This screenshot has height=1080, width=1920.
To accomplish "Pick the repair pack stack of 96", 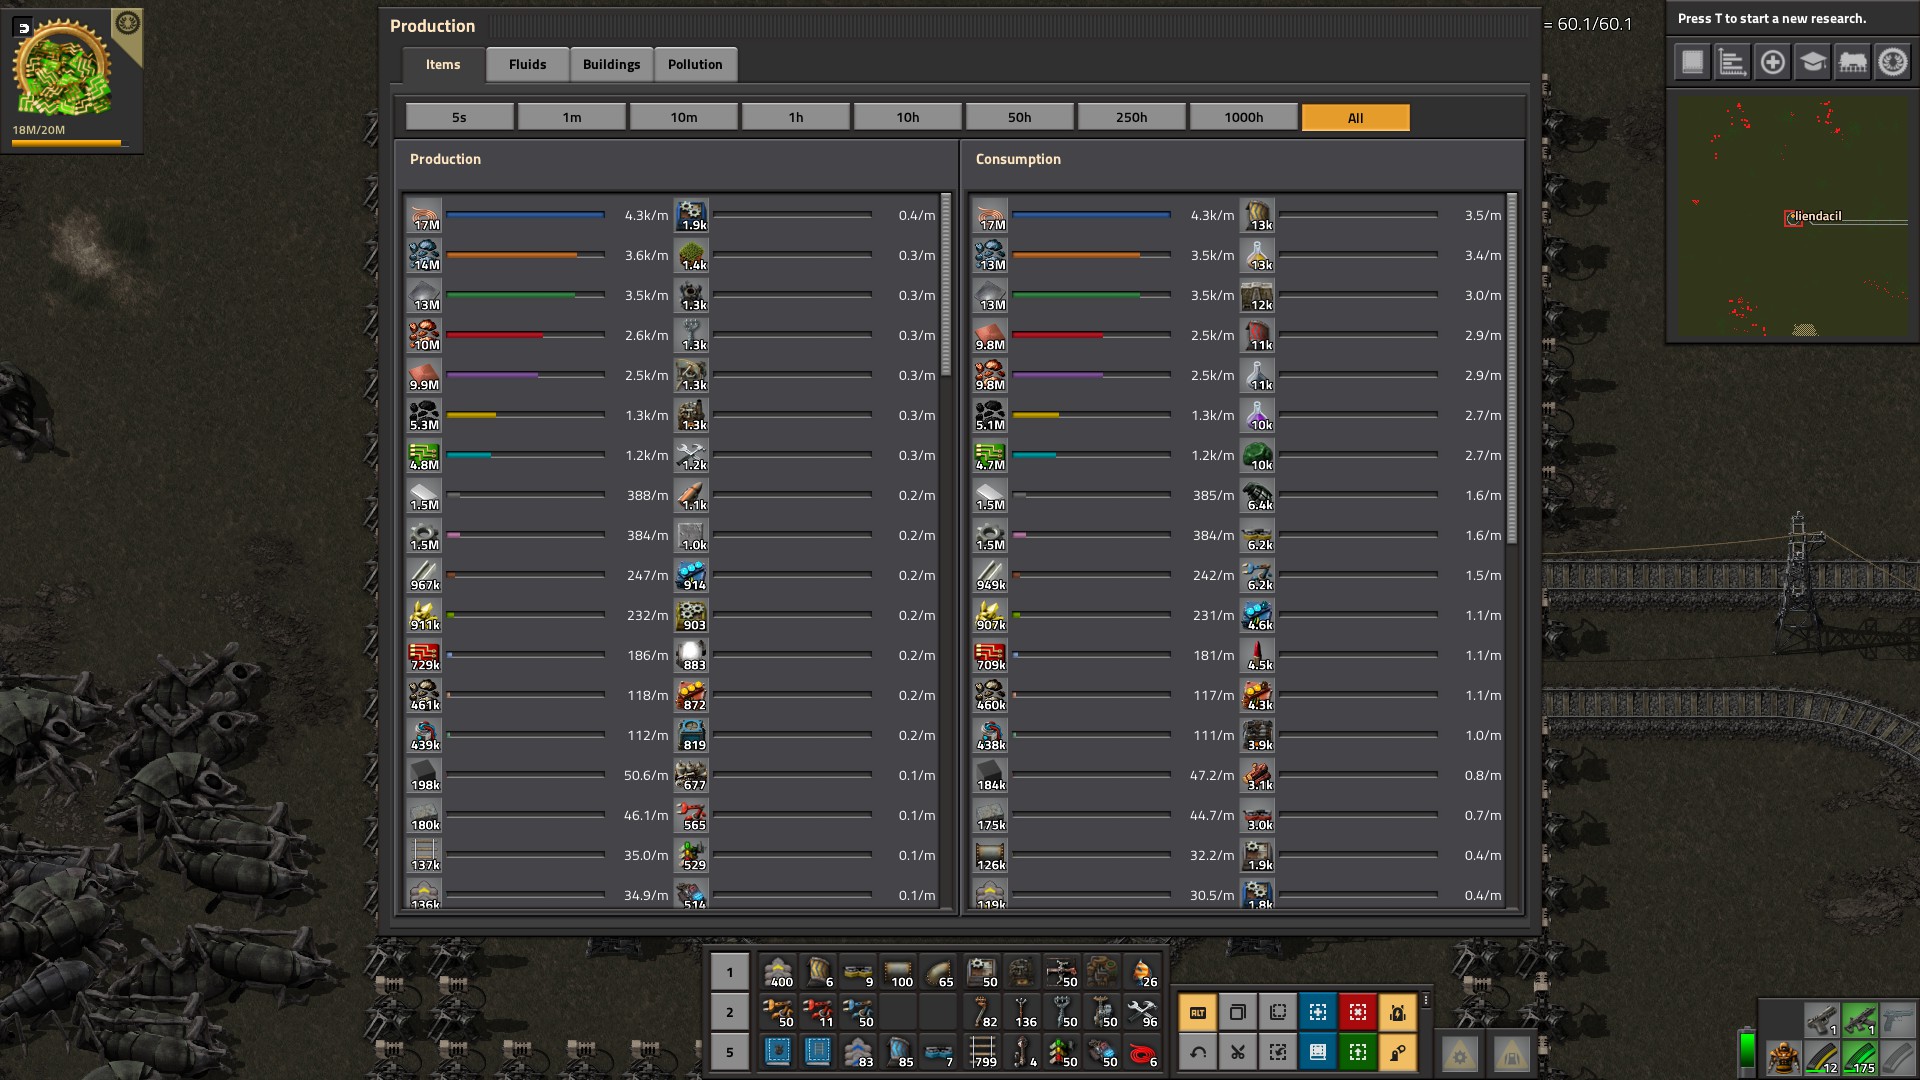I will coord(1142,1012).
